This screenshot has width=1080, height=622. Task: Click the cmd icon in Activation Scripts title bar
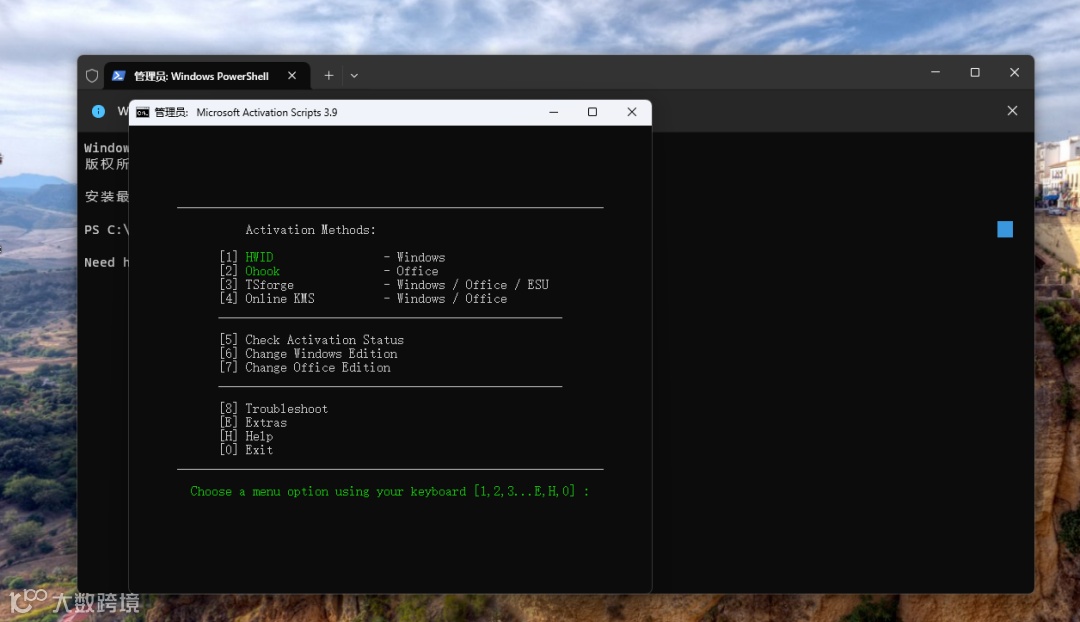[143, 112]
